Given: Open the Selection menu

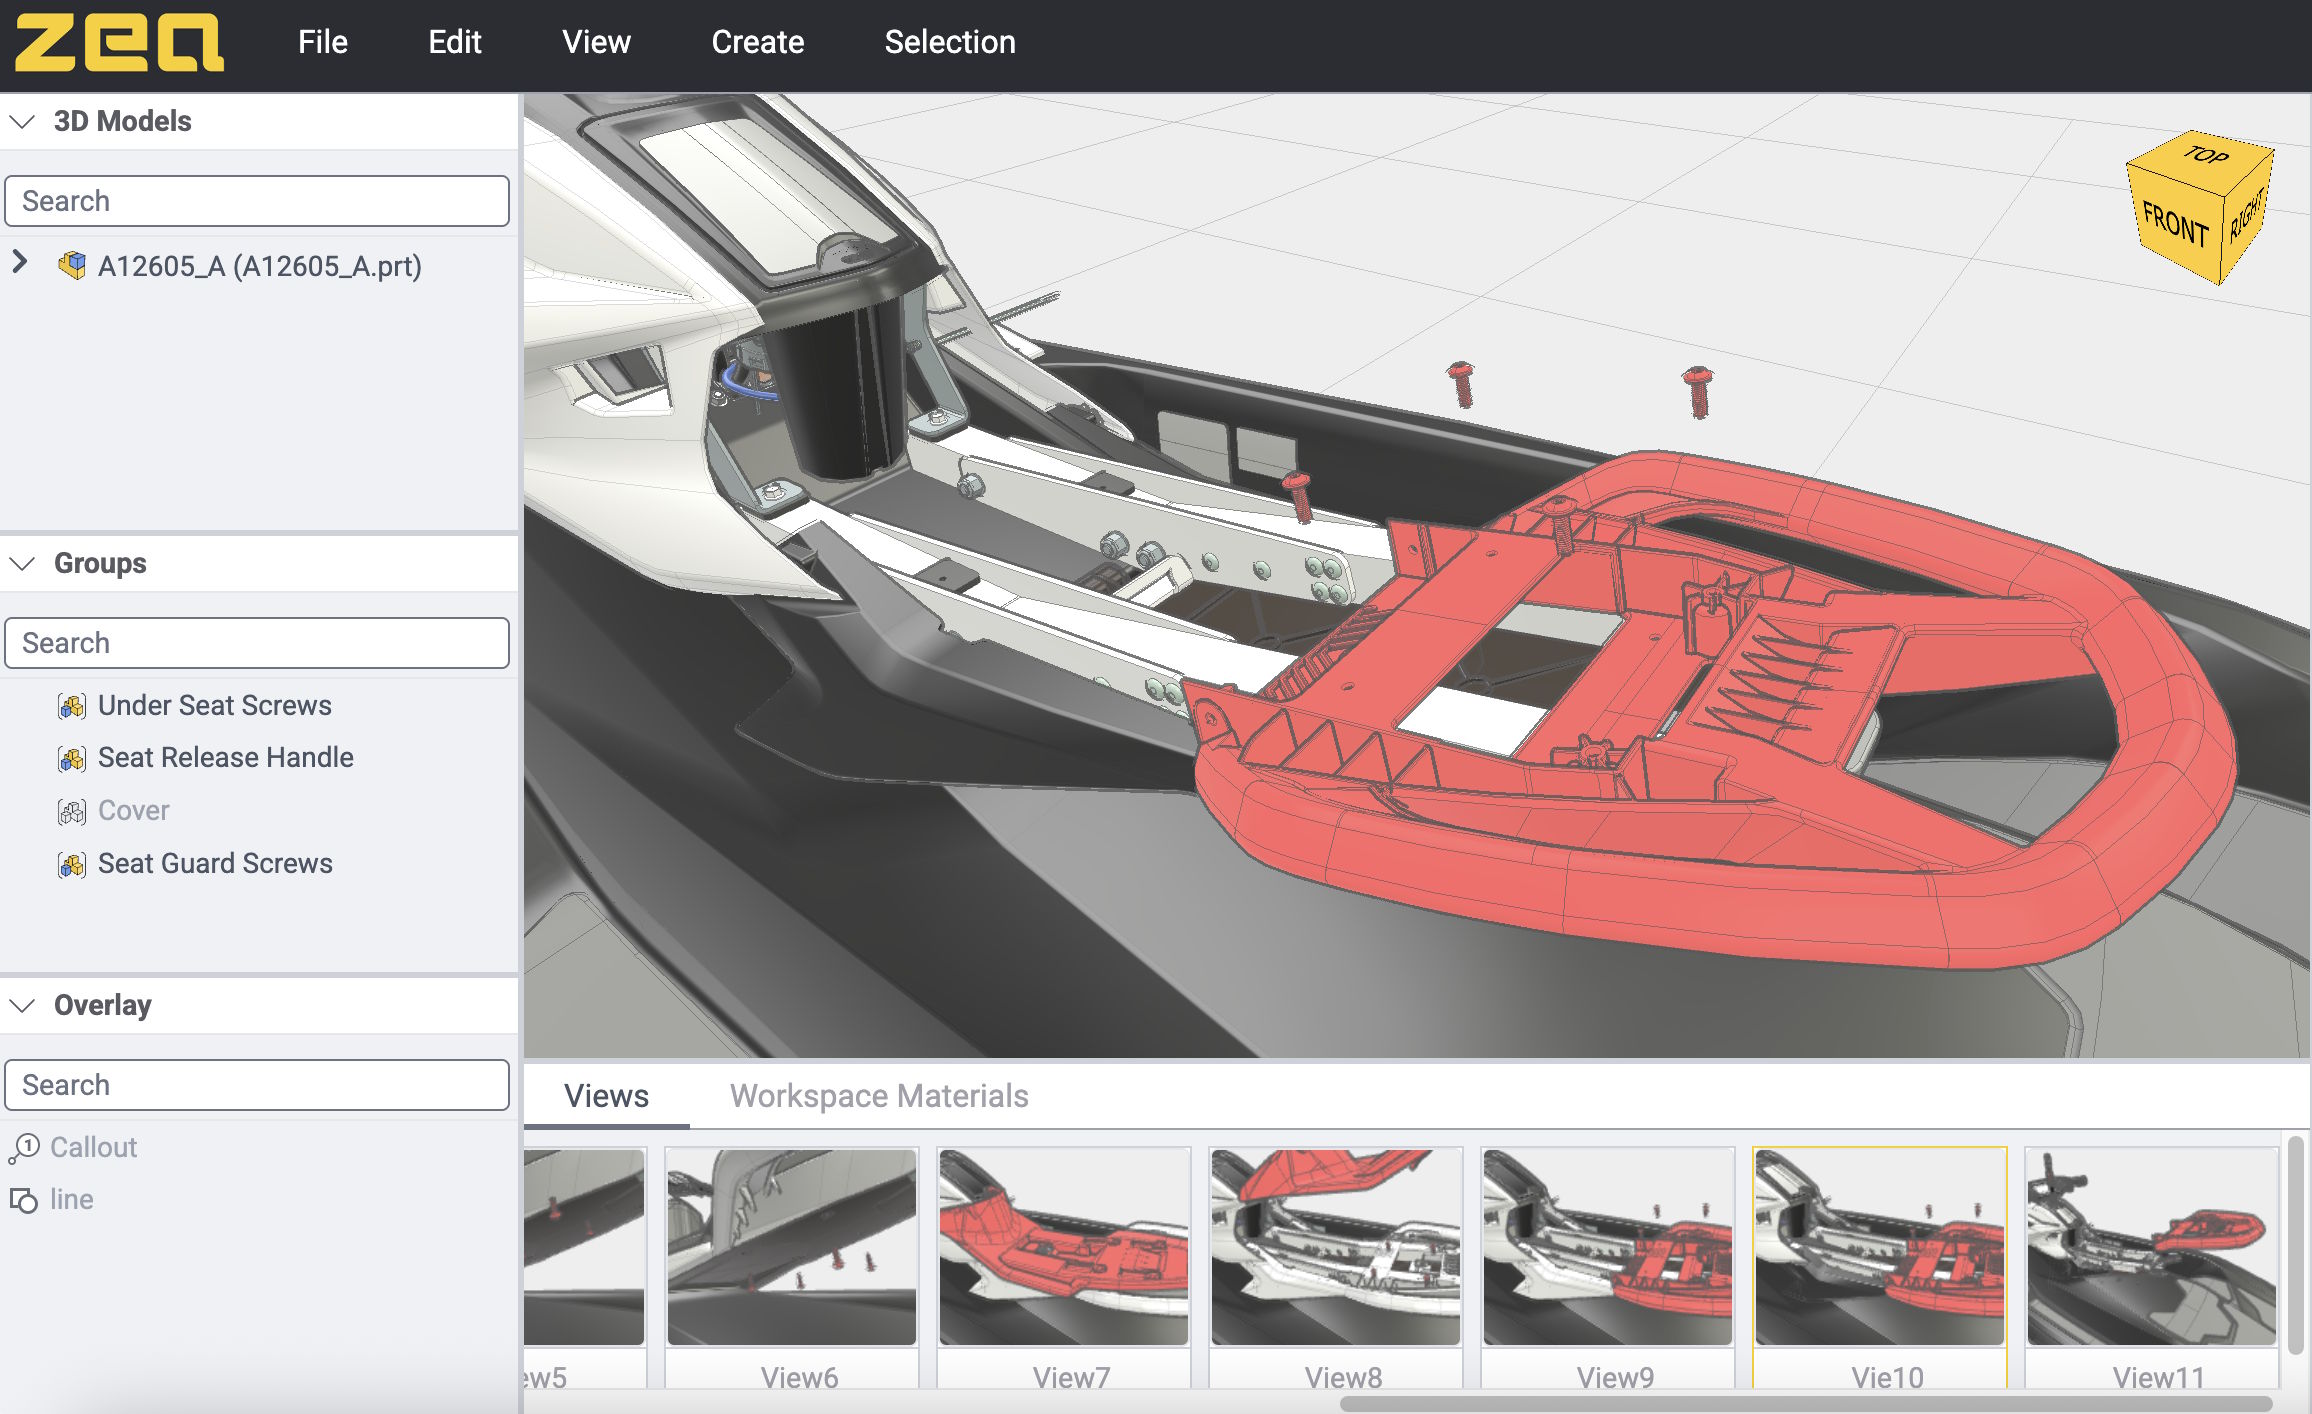Looking at the screenshot, I should click(x=949, y=42).
